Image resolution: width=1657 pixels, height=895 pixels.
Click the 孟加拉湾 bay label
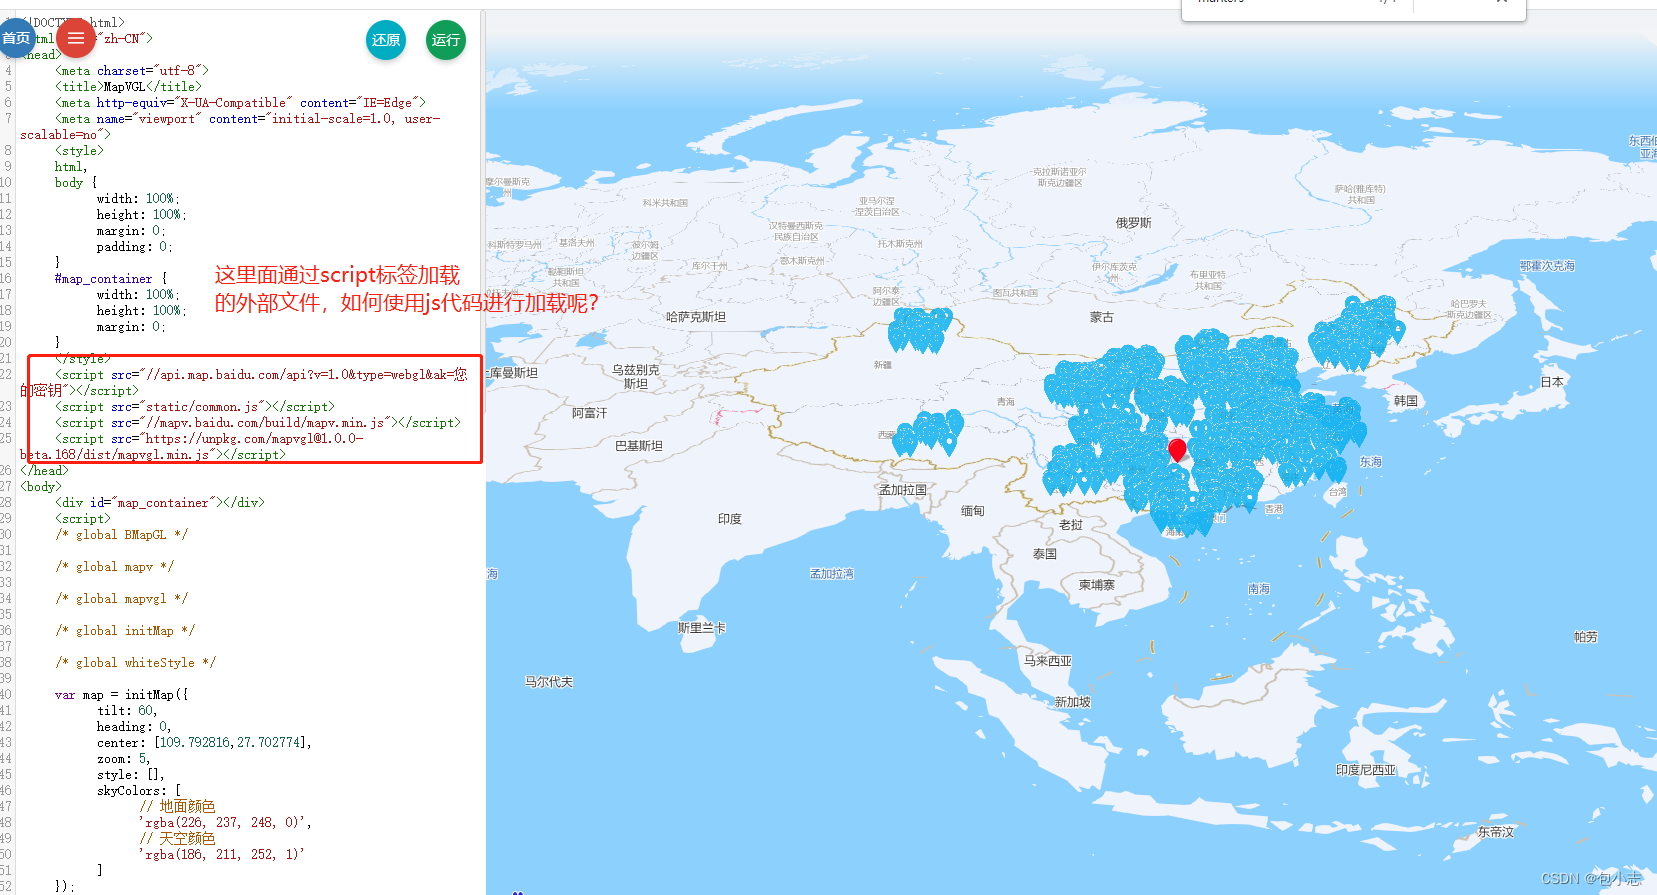point(832,574)
